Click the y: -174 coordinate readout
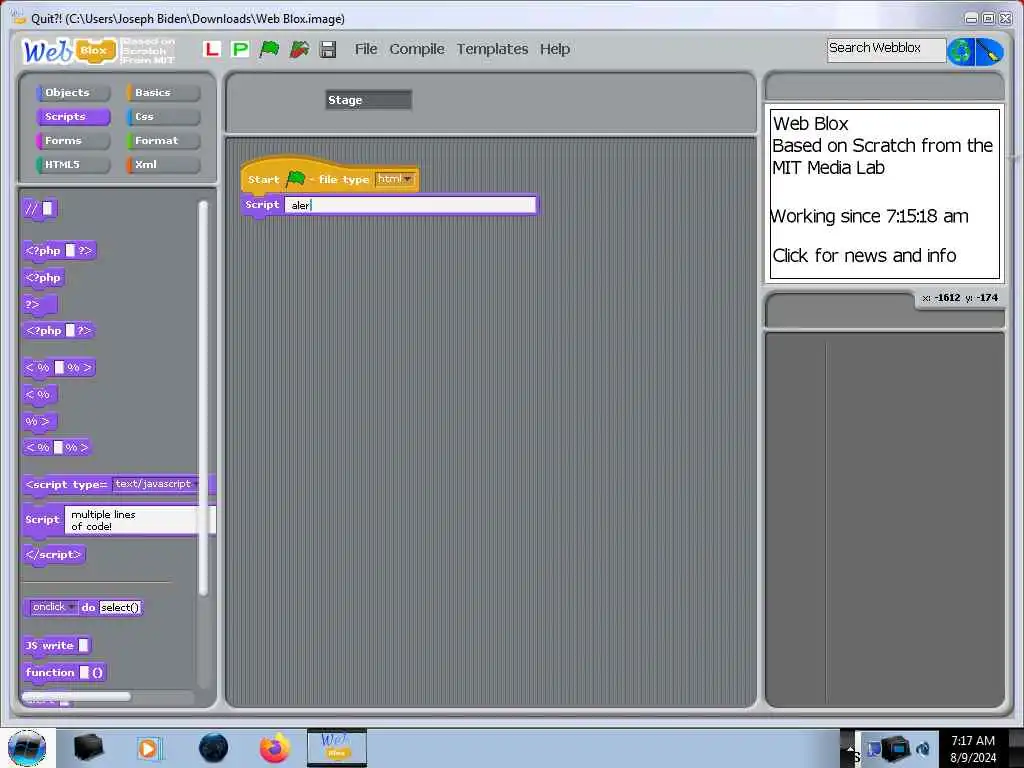 coord(981,298)
